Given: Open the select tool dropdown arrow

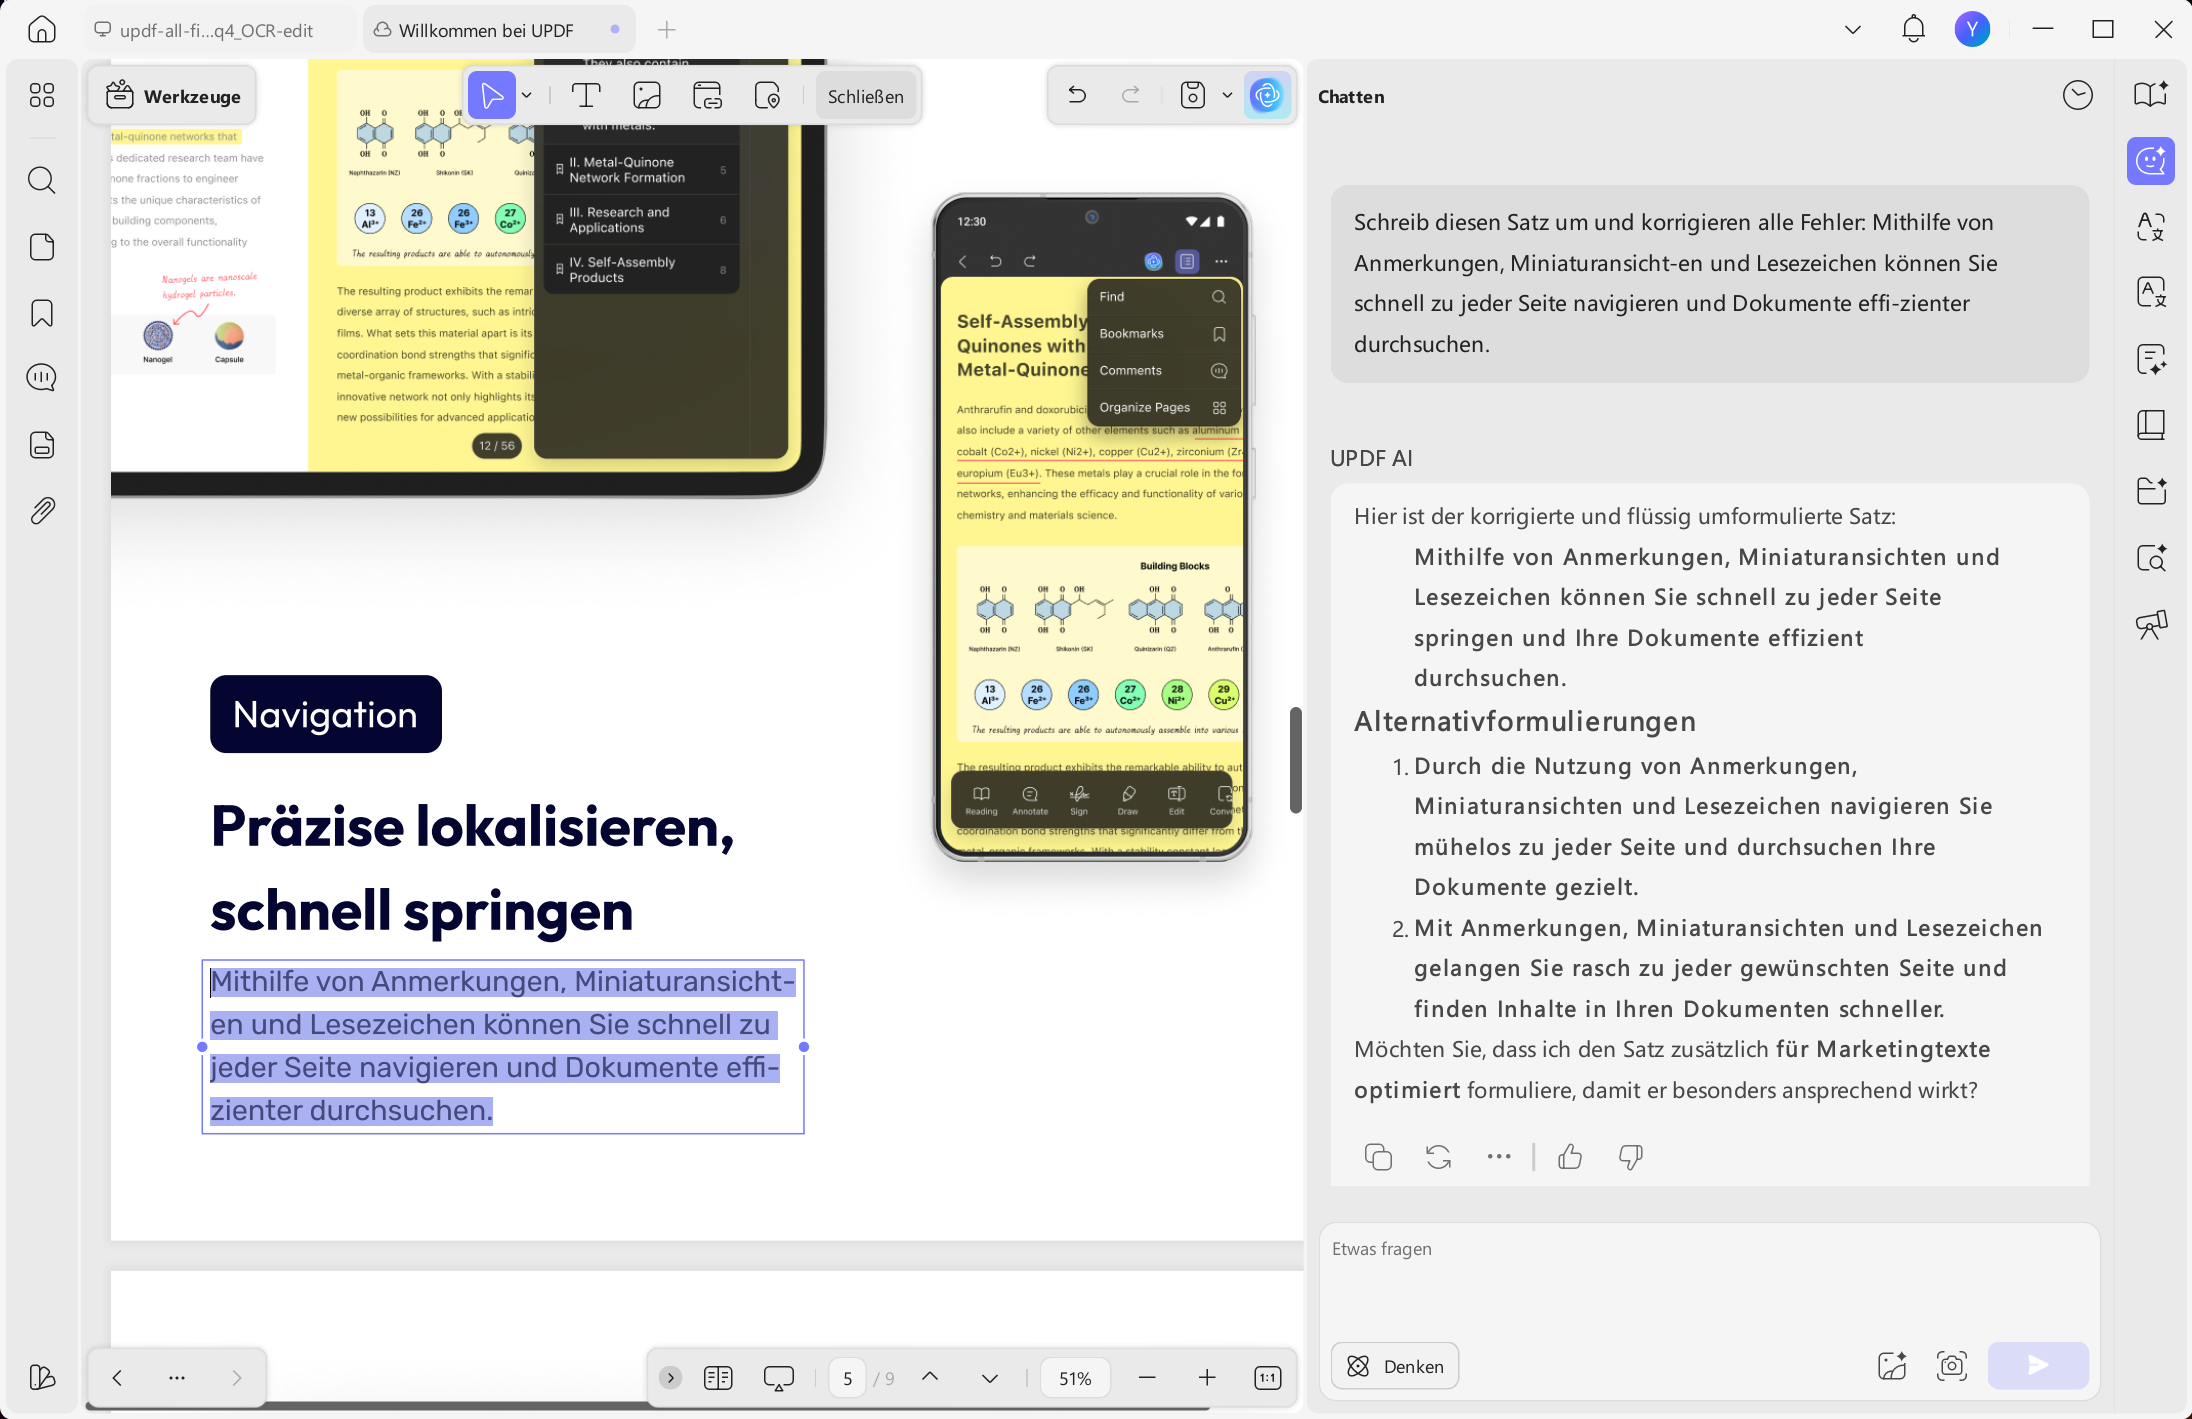Looking at the screenshot, I should [527, 96].
